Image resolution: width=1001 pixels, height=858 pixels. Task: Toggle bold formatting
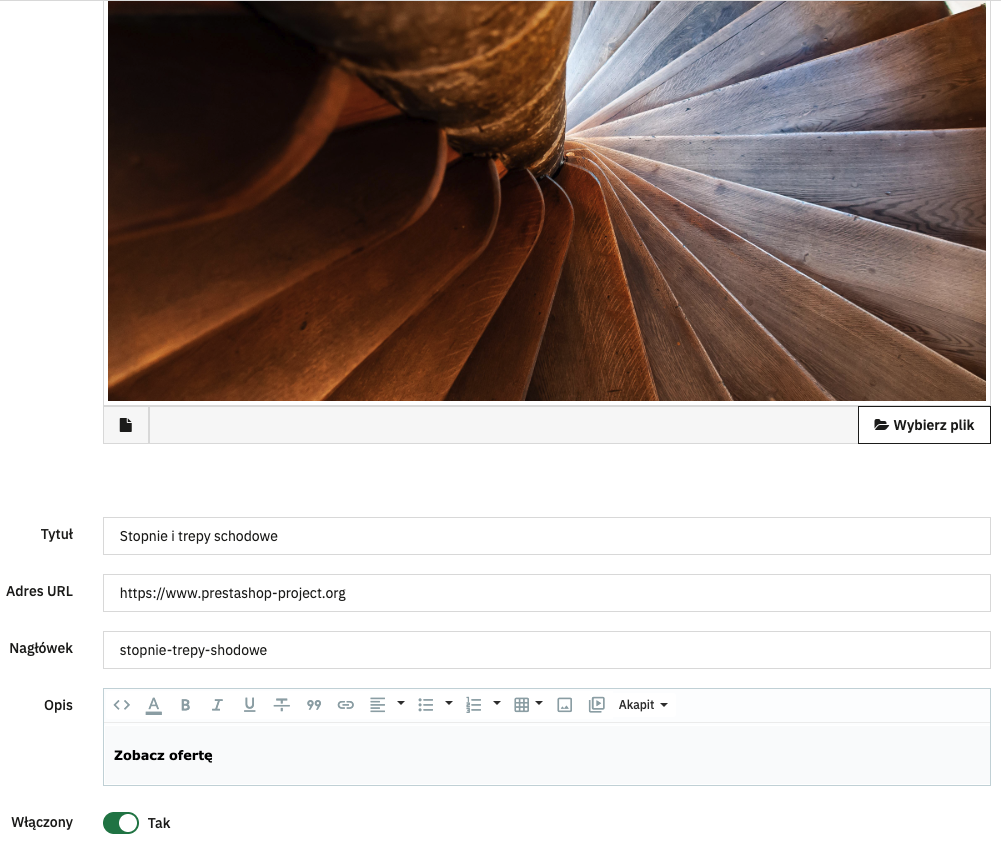tap(186, 705)
